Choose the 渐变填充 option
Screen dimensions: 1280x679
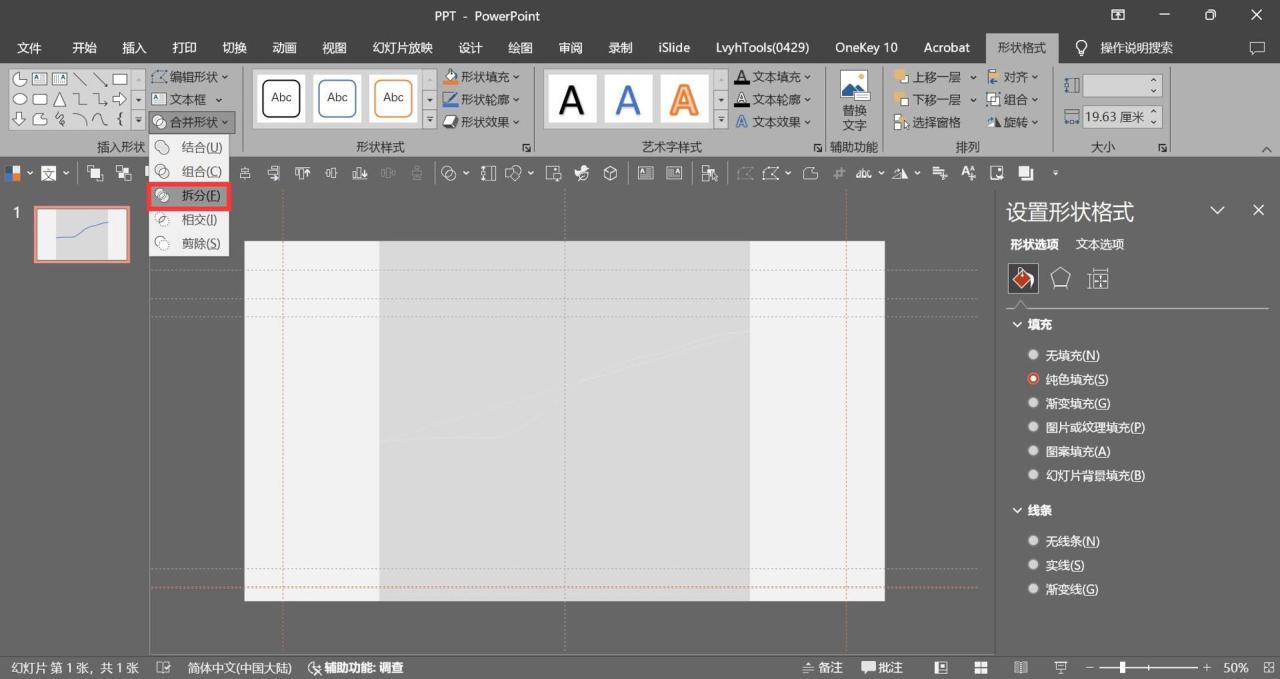coord(1033,403)
